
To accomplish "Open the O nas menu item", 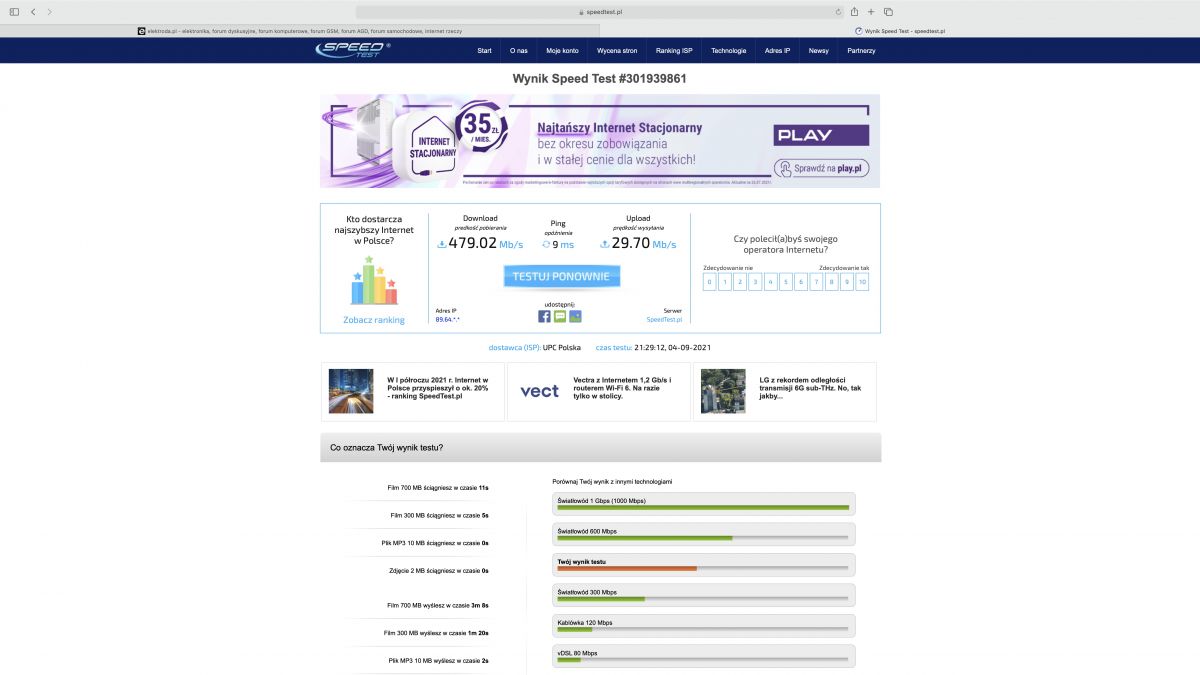I will tap(518, 50).
